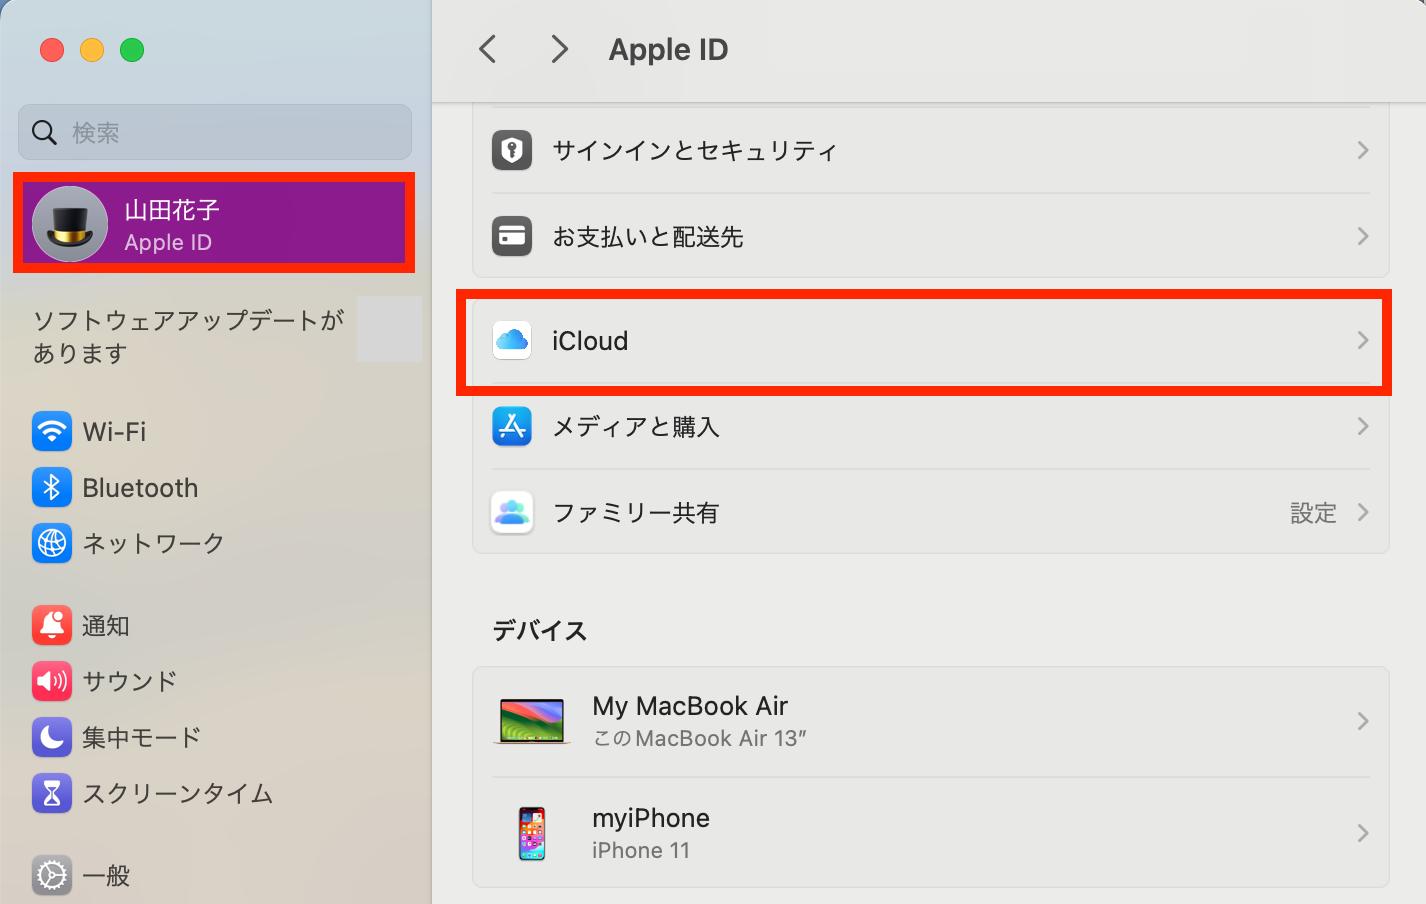This screenshot has width=1426, height=904.
Task: Click the 設定 button for ファミリー共有
Action: [x=1313, y=512]
